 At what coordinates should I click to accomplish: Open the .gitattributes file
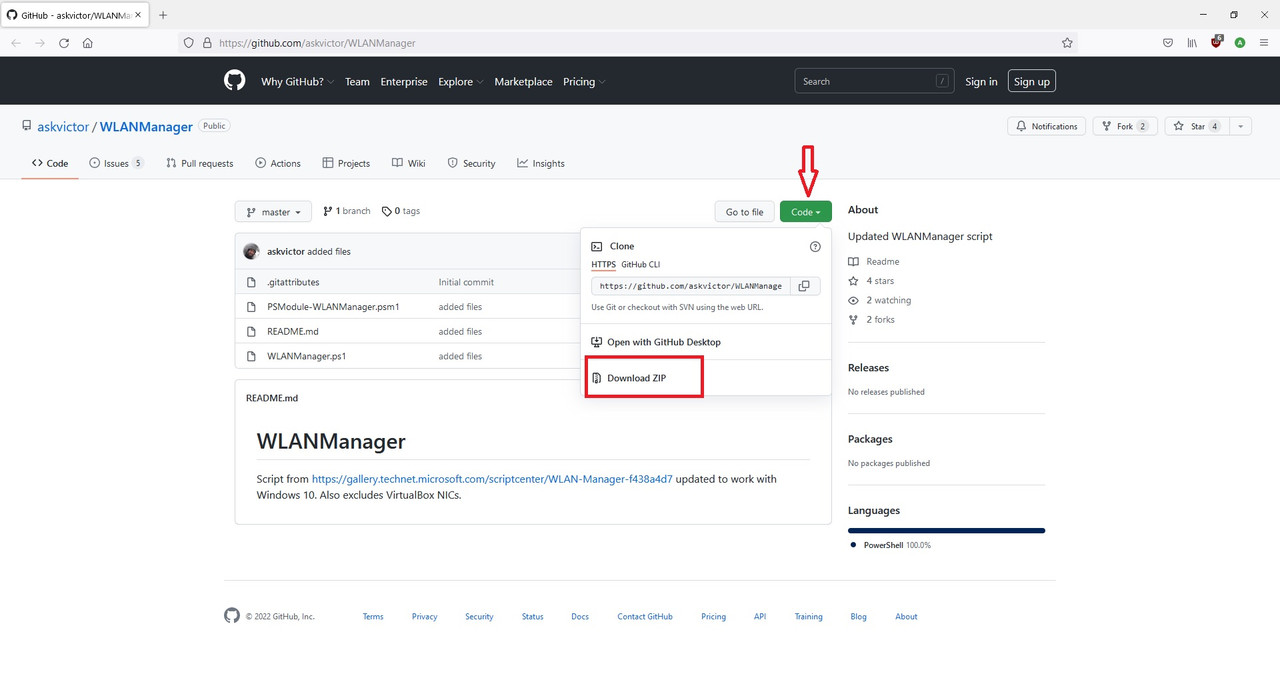(x=293, y=282)
